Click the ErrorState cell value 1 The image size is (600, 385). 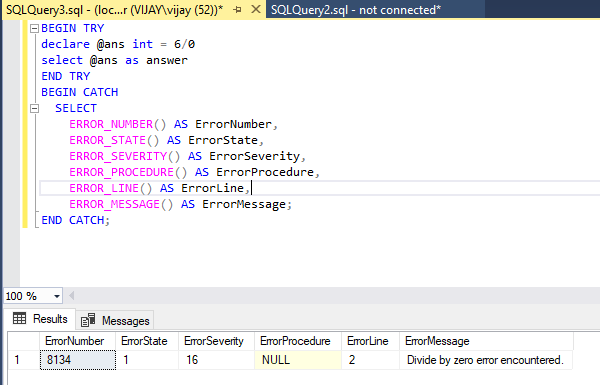click(147, 360)
